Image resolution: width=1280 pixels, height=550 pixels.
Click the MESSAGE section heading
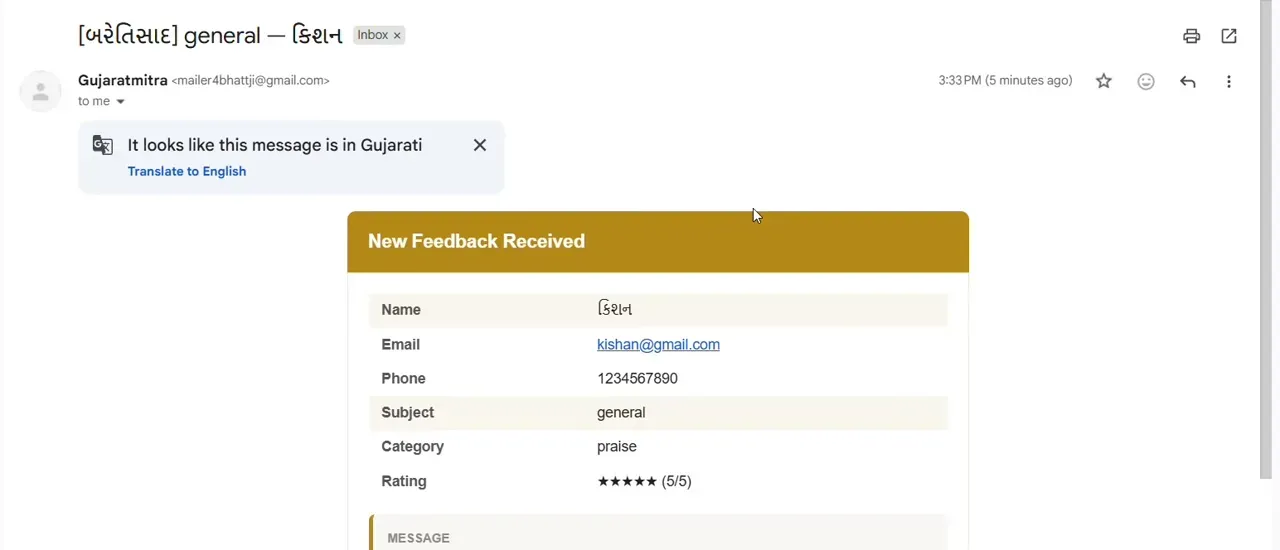[418, 538]
